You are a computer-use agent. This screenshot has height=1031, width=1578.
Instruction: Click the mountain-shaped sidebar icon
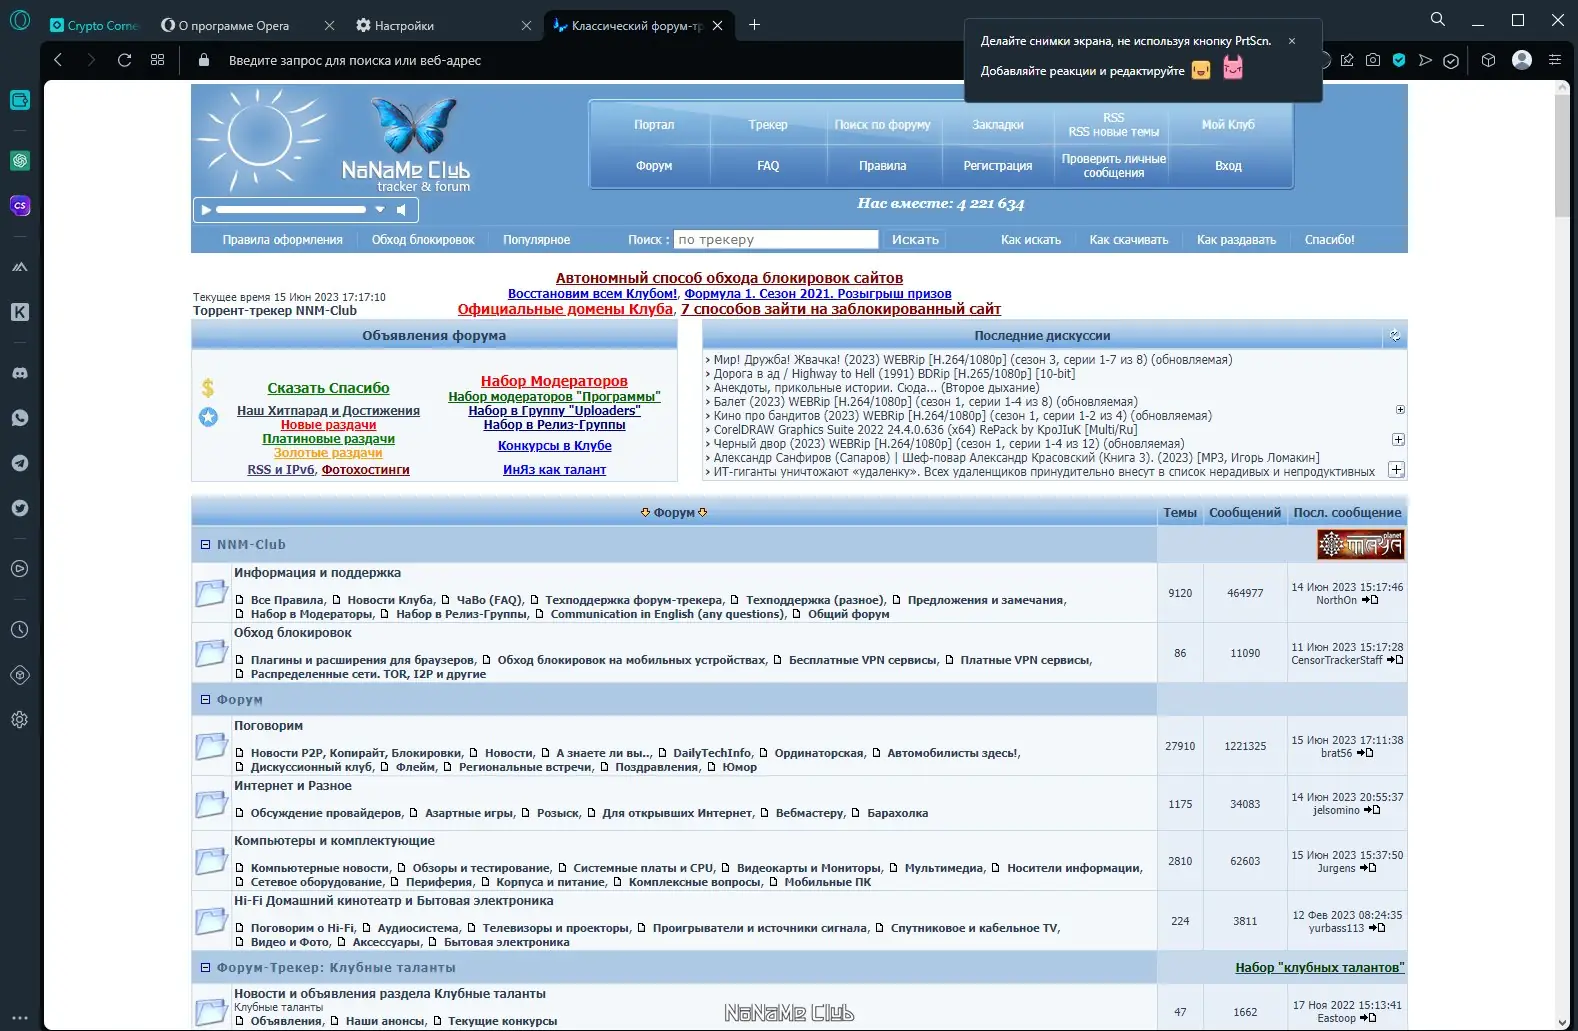(20, 267)
